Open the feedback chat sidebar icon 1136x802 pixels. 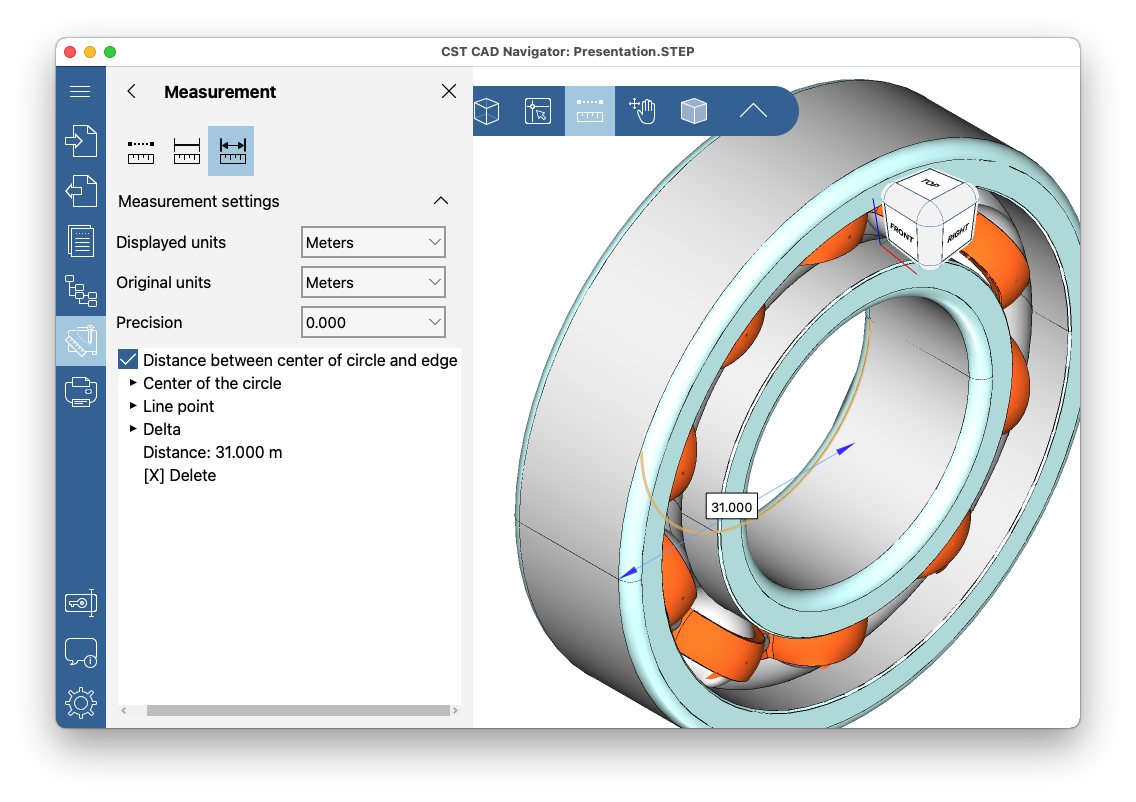pos(81,652)
